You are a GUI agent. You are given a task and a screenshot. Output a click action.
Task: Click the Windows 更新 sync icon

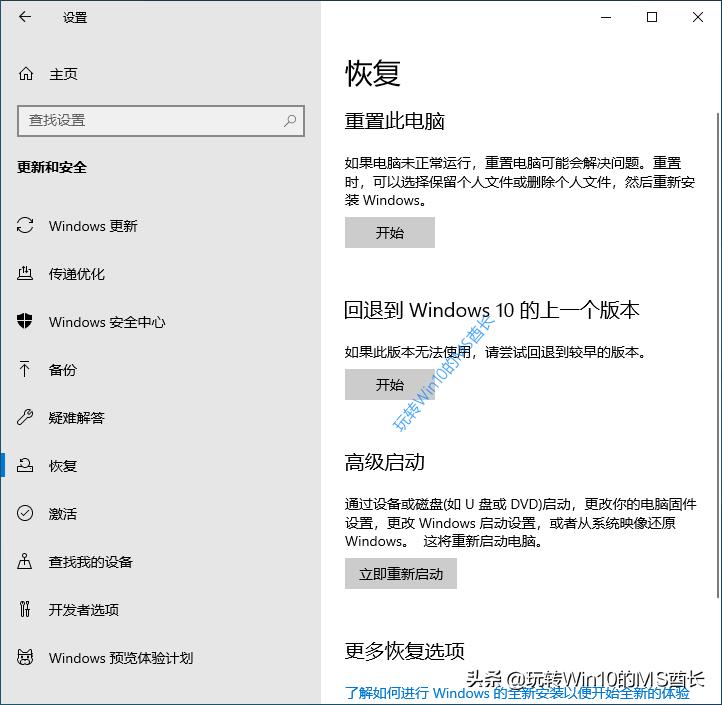25,226
